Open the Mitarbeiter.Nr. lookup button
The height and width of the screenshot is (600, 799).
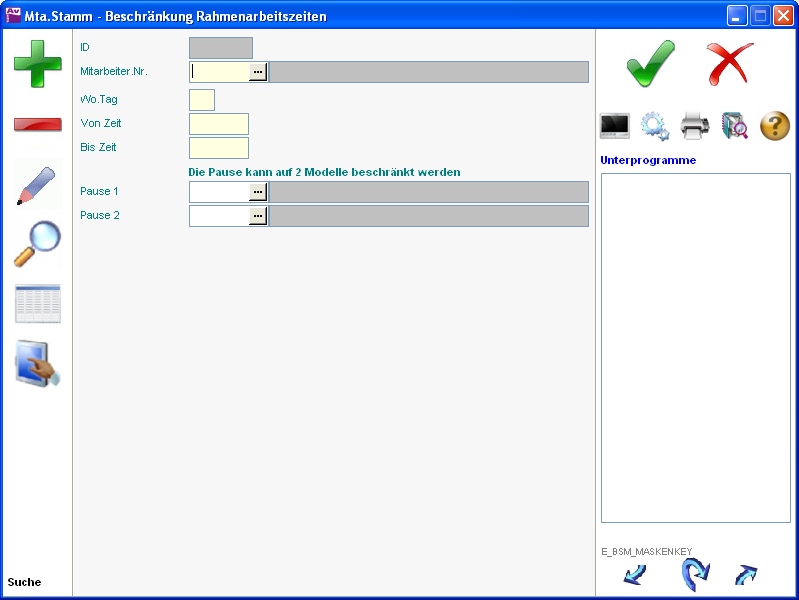[258, 72]
